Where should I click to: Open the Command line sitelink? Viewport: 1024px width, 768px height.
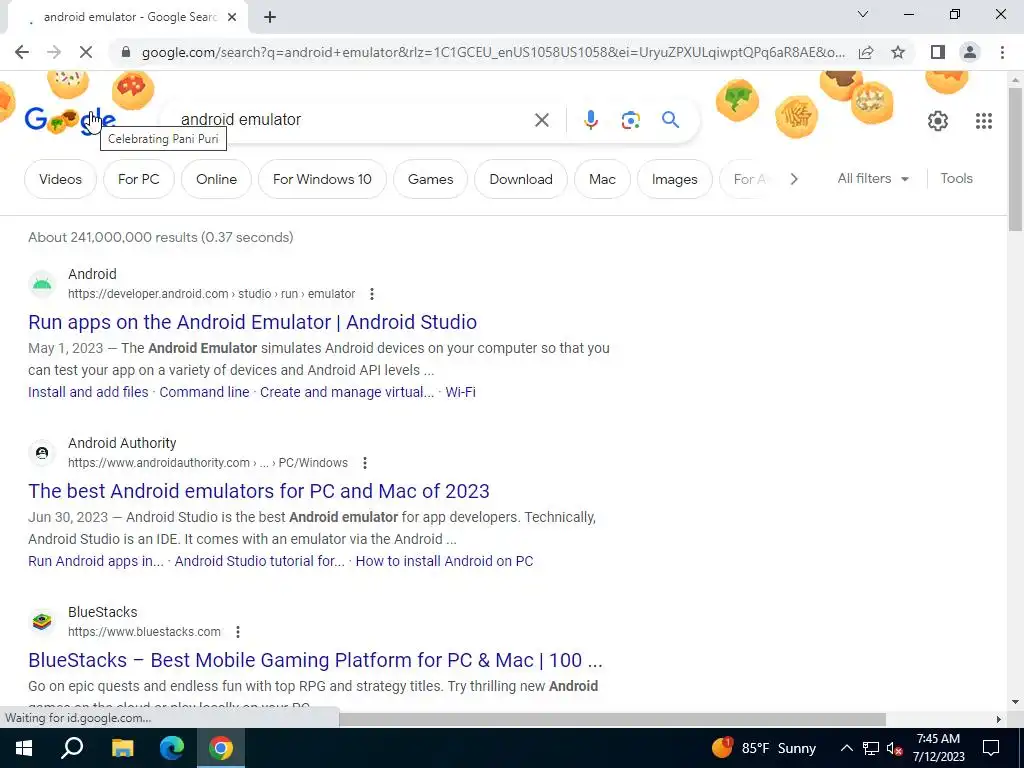(x=204, y=392)
